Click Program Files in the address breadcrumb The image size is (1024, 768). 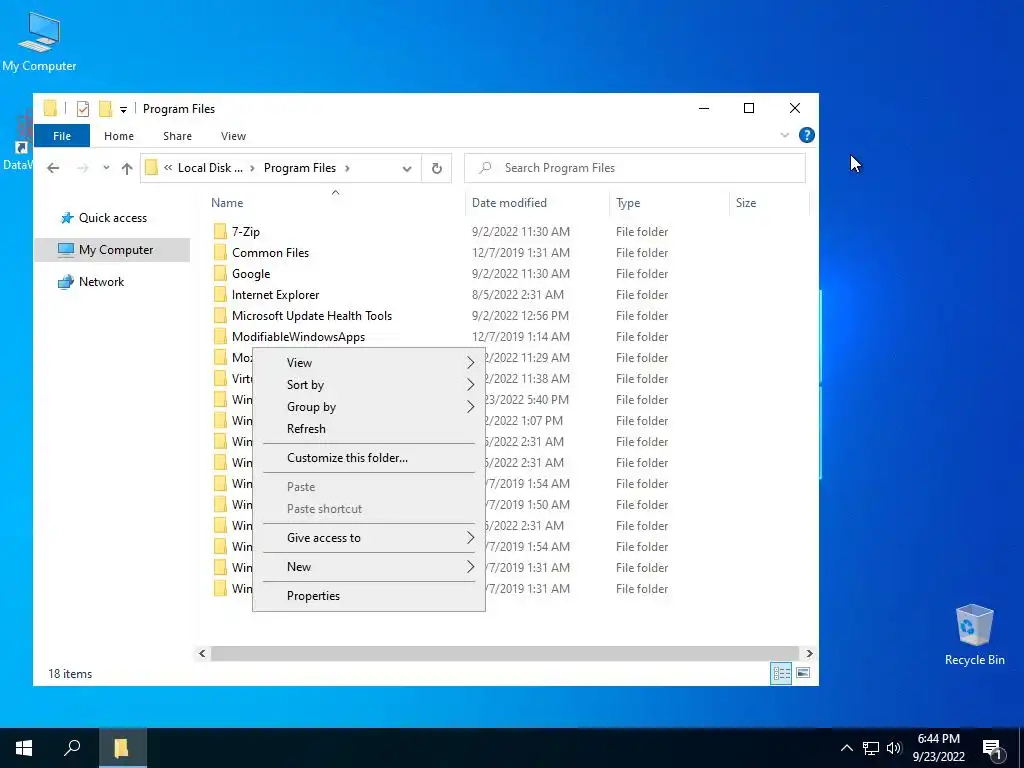pos(300,168)
